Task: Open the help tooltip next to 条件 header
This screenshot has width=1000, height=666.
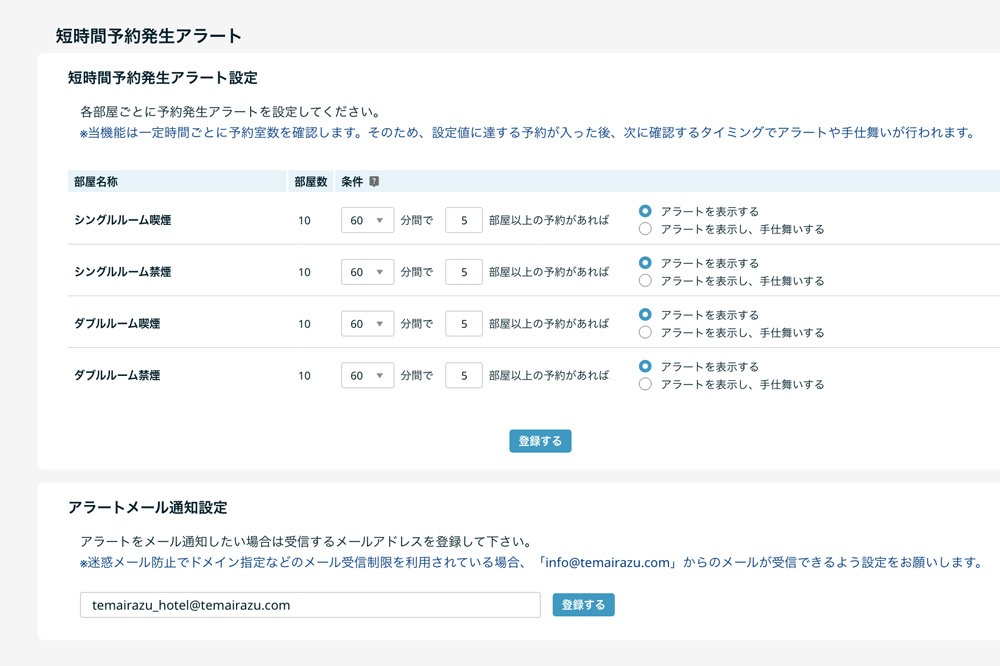Action: click(x=374, y=183)
